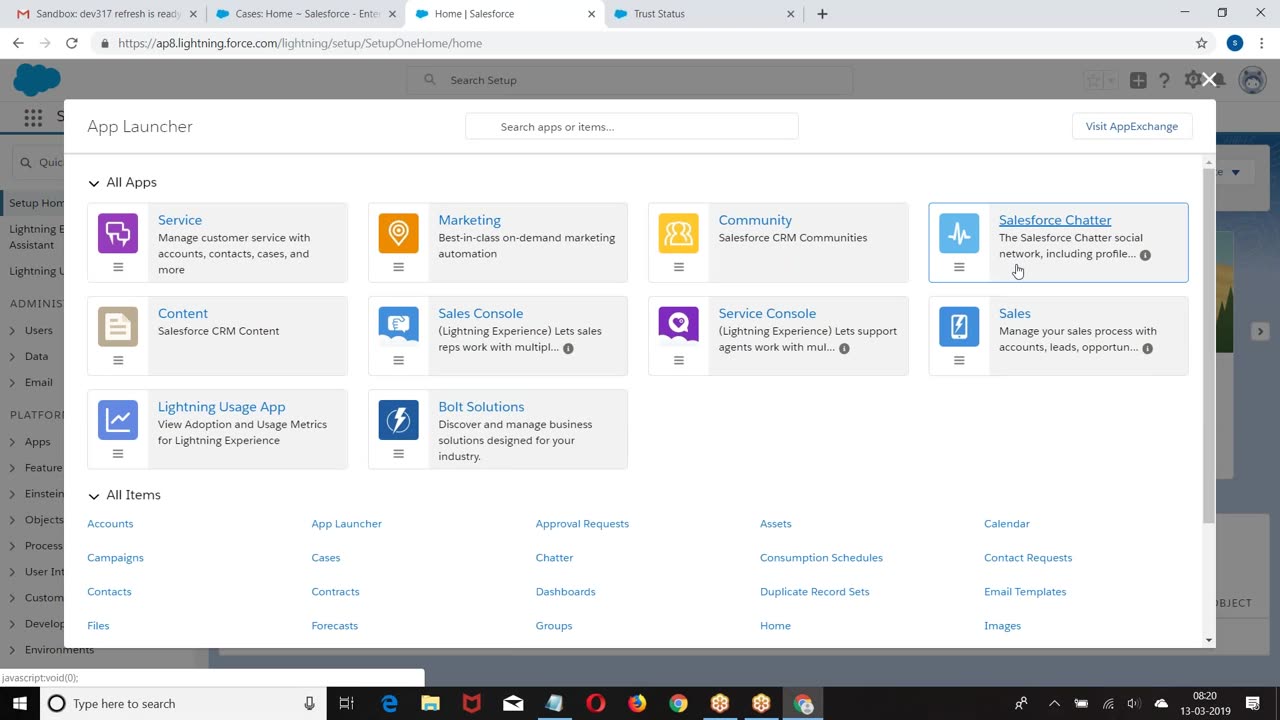Bookmark this page with star icon

click(x=1202, y=43)
